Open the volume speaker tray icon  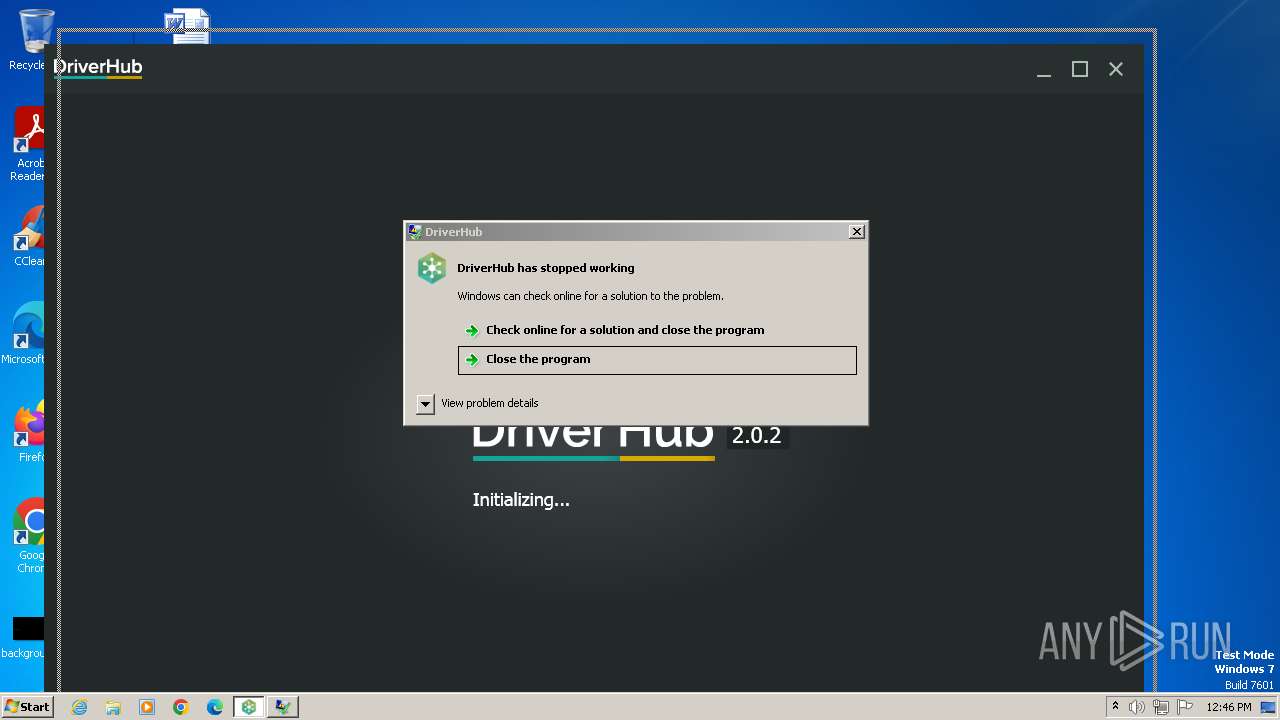click(1136, 707)
